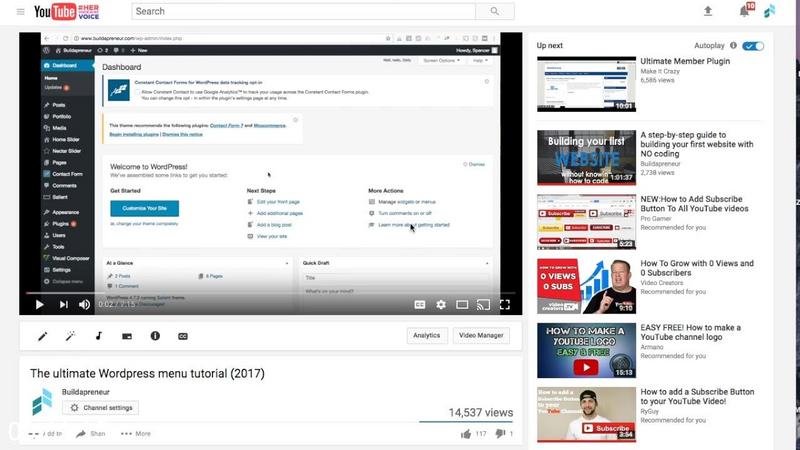Click the video progress bar
Image resolution: width=800 pixels, height=450 pixels.
pyautogui.click(x=270, y=293)
